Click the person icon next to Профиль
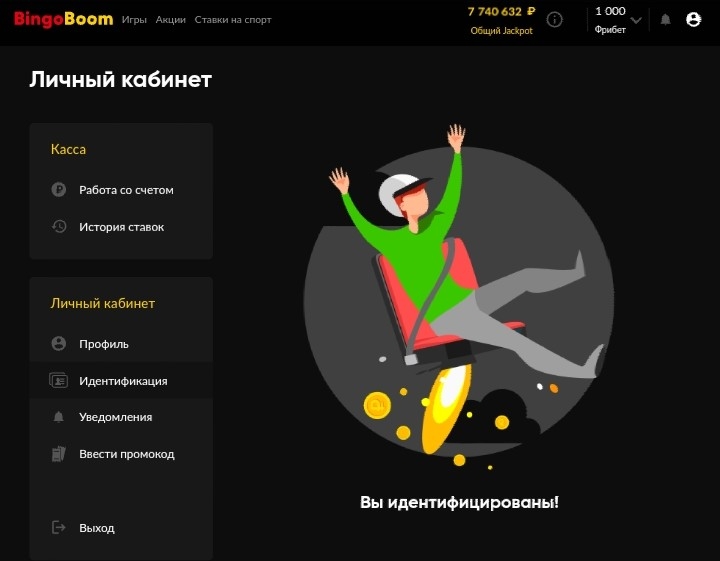This screenshot has width=720, height=561. pos(59,343)
